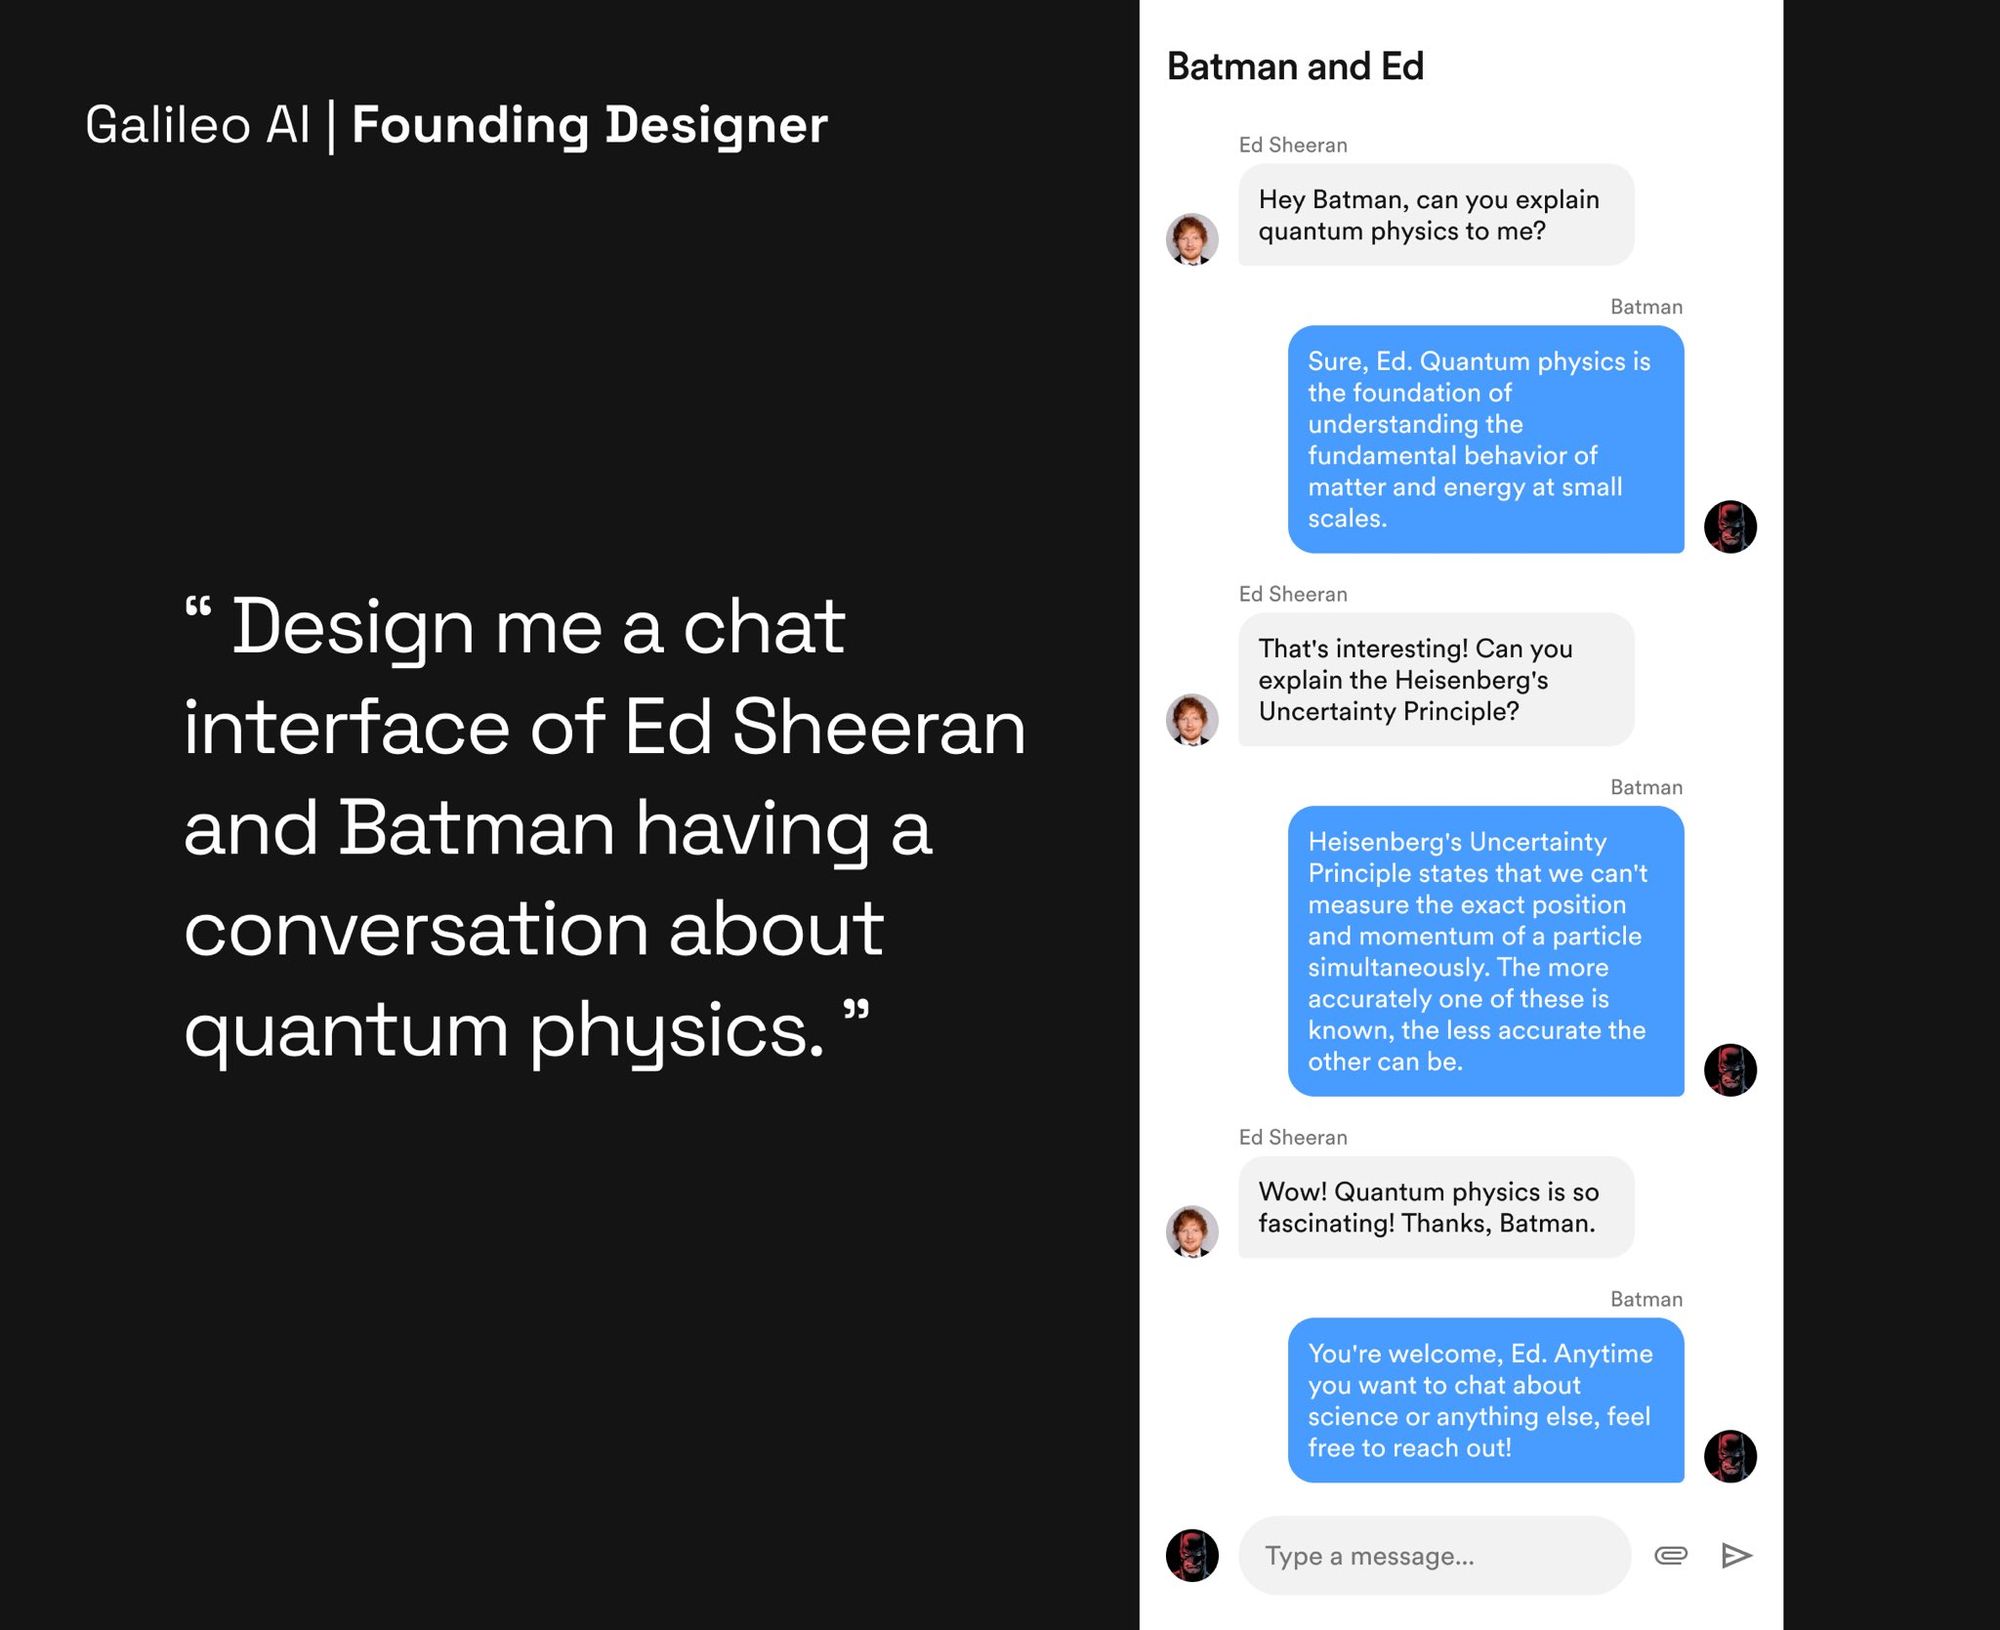Click the first 'Ed Sheeran' sender label
The height and width of the screenshot is (1630, 2000).
(1293, 145)
